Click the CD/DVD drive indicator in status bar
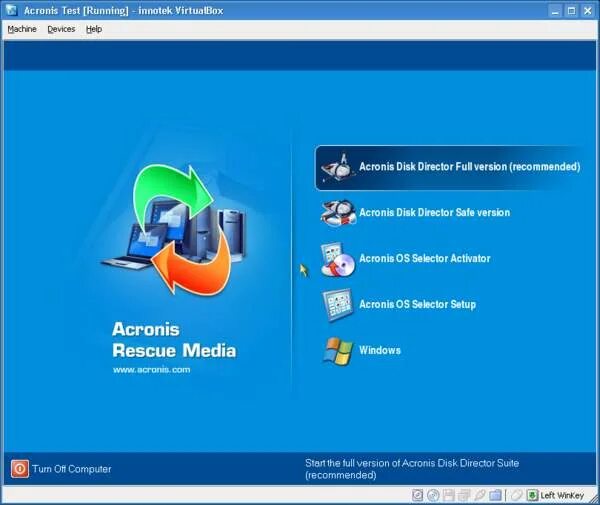600x505 pixels. point(433,495)
